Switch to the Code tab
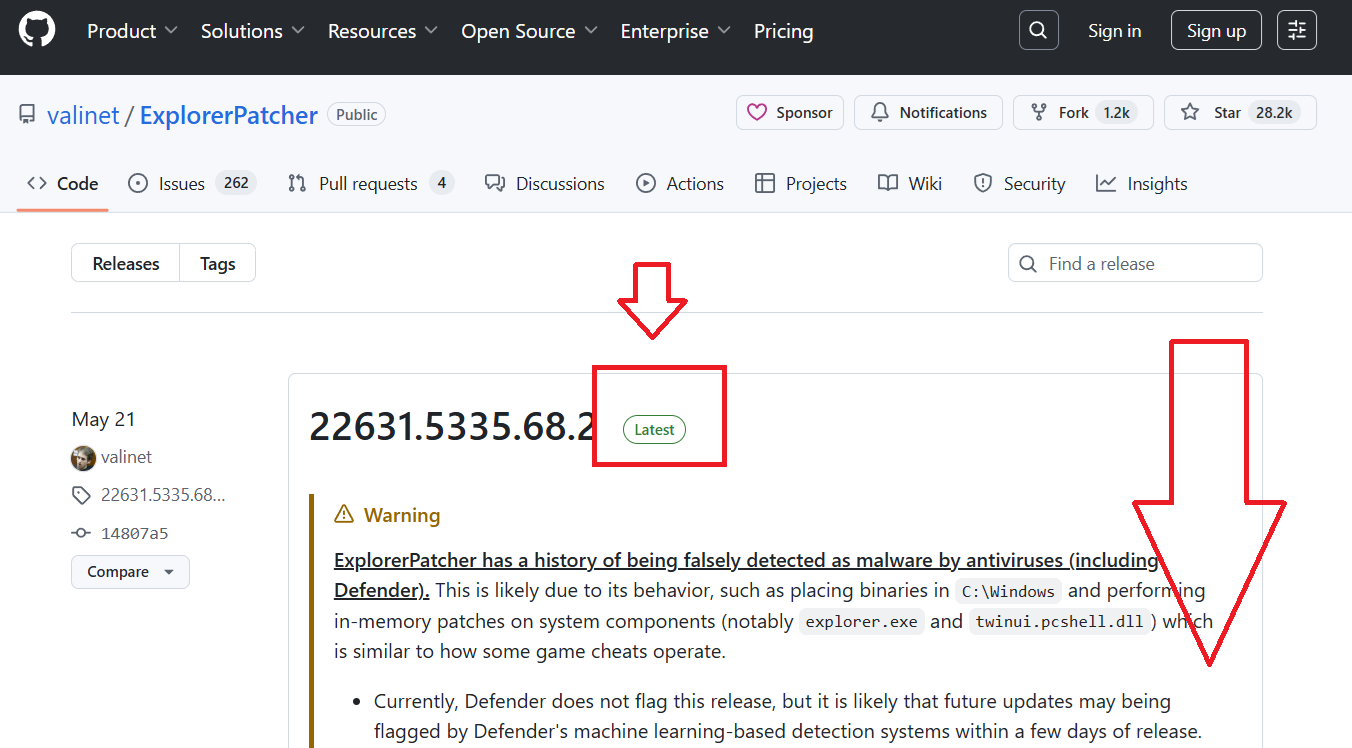Screen dimensions: 1352x748 tap(63, 184)
